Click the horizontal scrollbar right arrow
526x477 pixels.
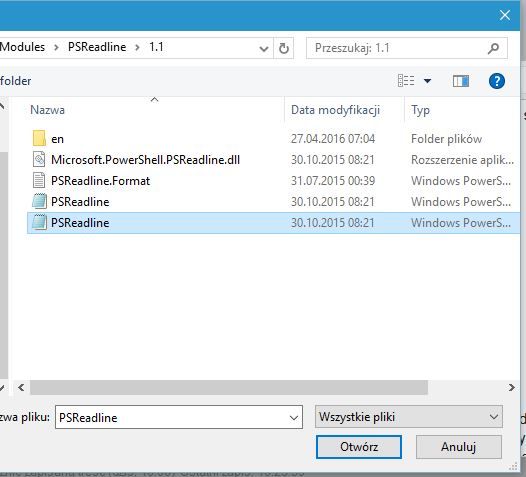pos(512,388)
